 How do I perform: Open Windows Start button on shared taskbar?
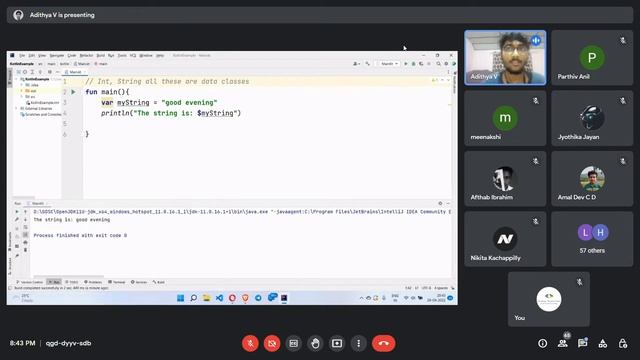coord(180,298)
